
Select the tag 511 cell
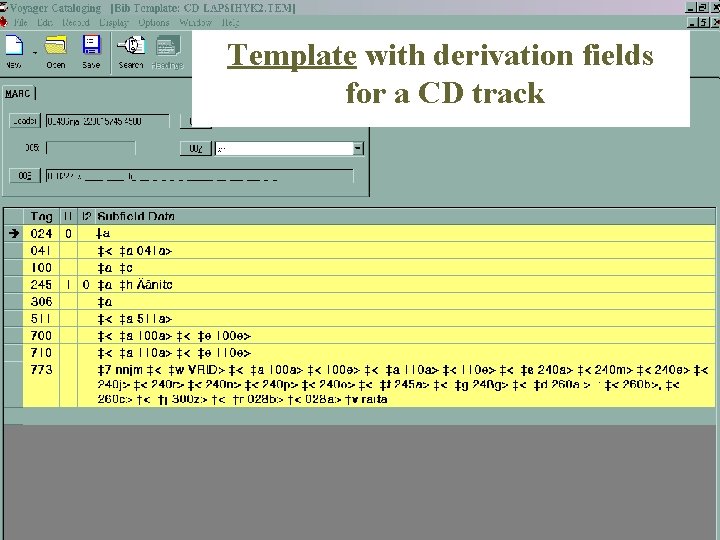coord(41,319)
